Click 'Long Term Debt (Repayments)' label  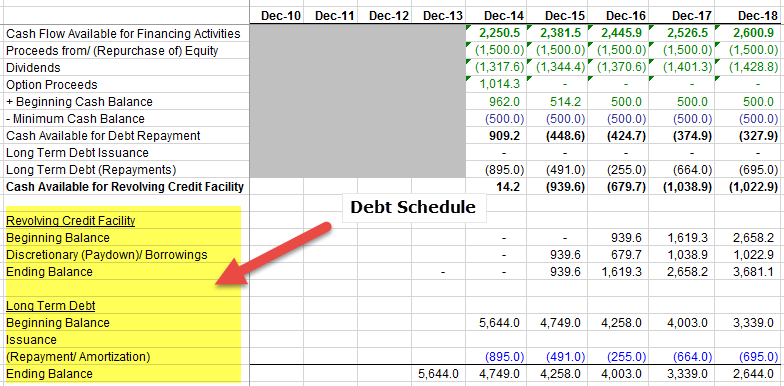coord(91,170)
